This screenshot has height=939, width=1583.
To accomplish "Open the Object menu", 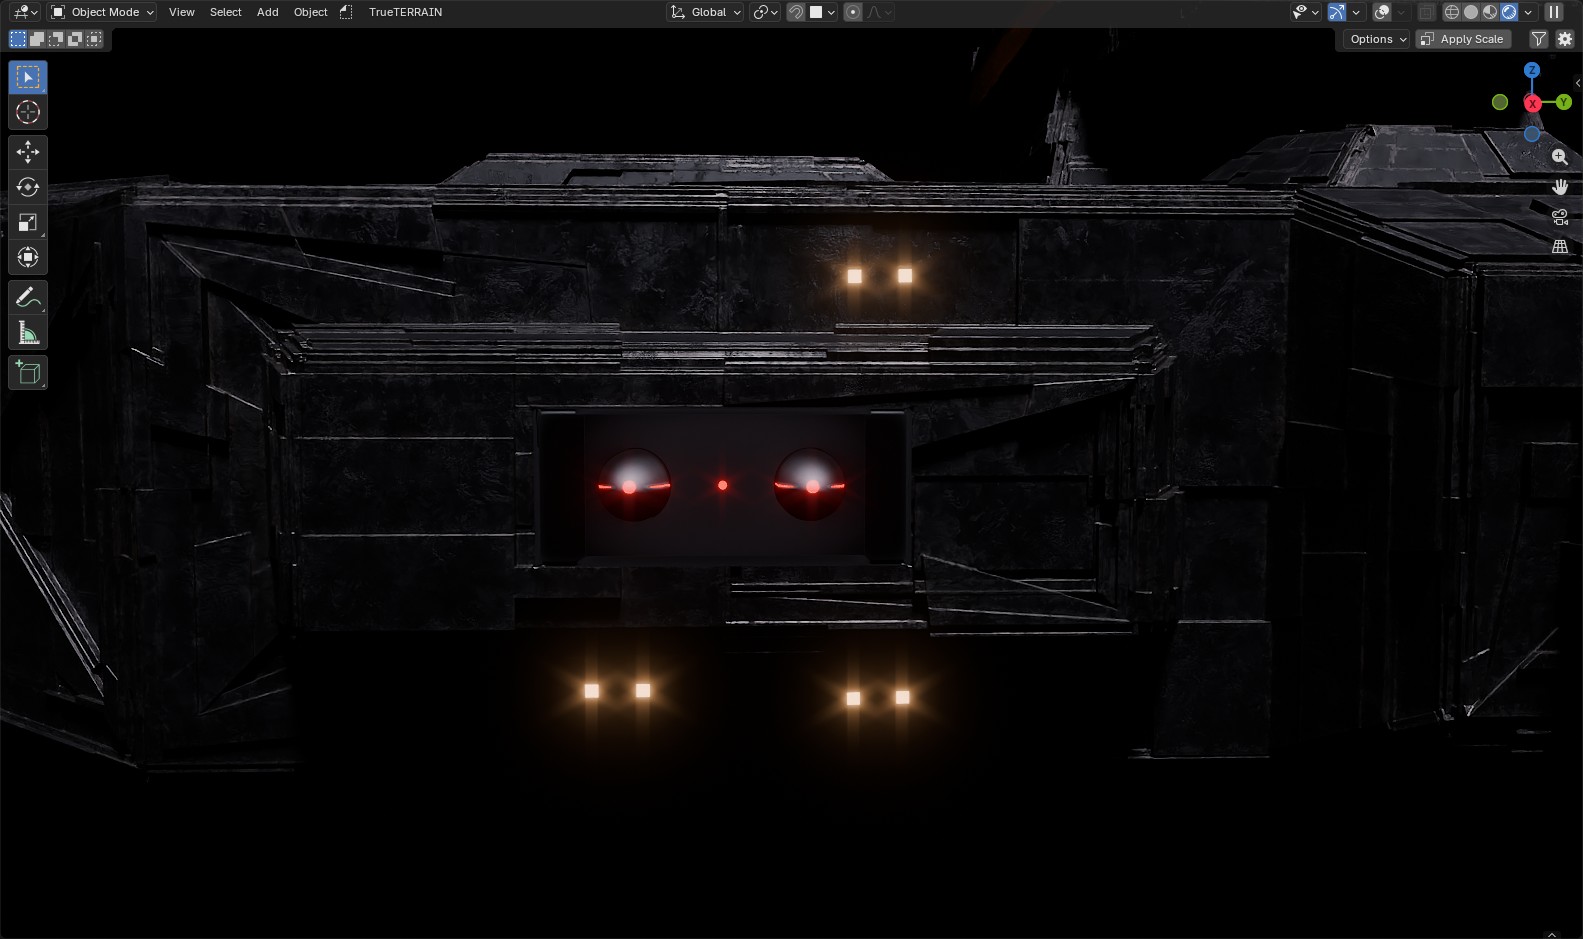I will pyautogui.click(x=311, y=12).
